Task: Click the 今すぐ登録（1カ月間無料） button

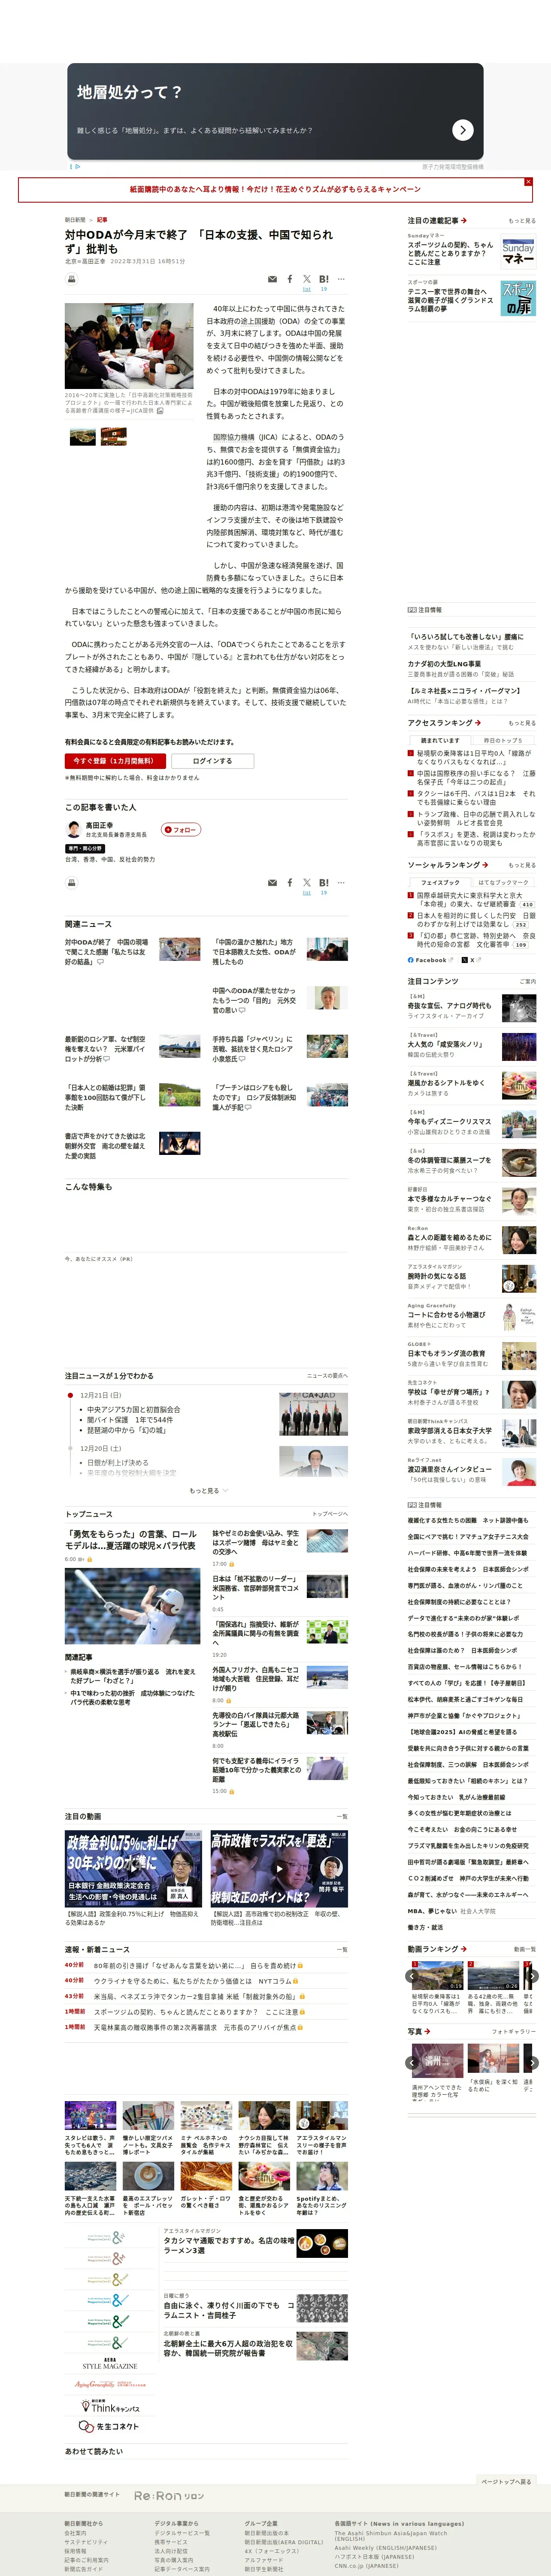Action: coord(115,761)
